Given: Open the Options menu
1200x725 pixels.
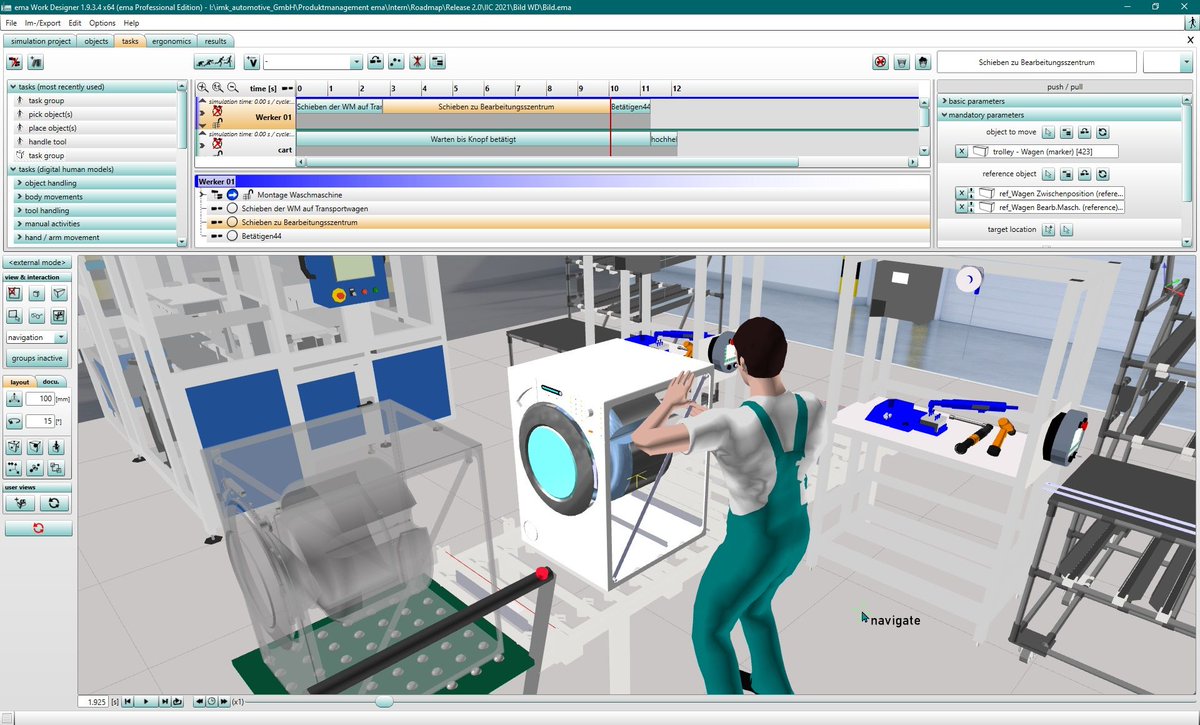Looking at the screenshot, I should pyautogui.click(x=101, y=22).
